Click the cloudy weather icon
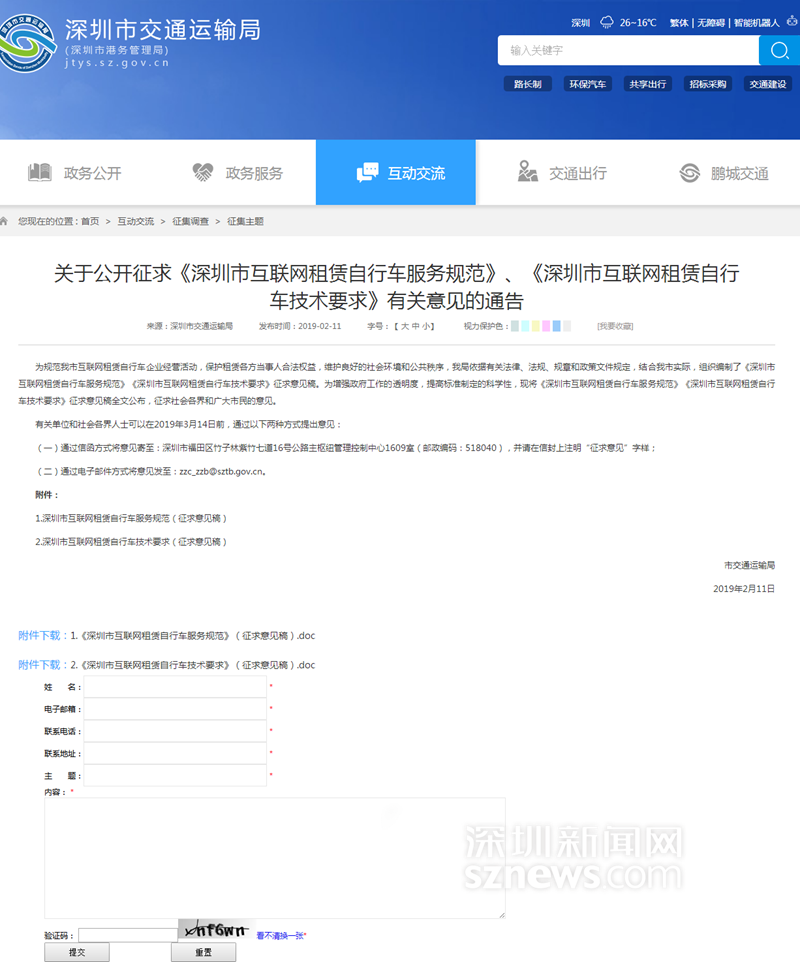This screenshot has width=800, height=962. pyautogui.click(x=606, y=22)
